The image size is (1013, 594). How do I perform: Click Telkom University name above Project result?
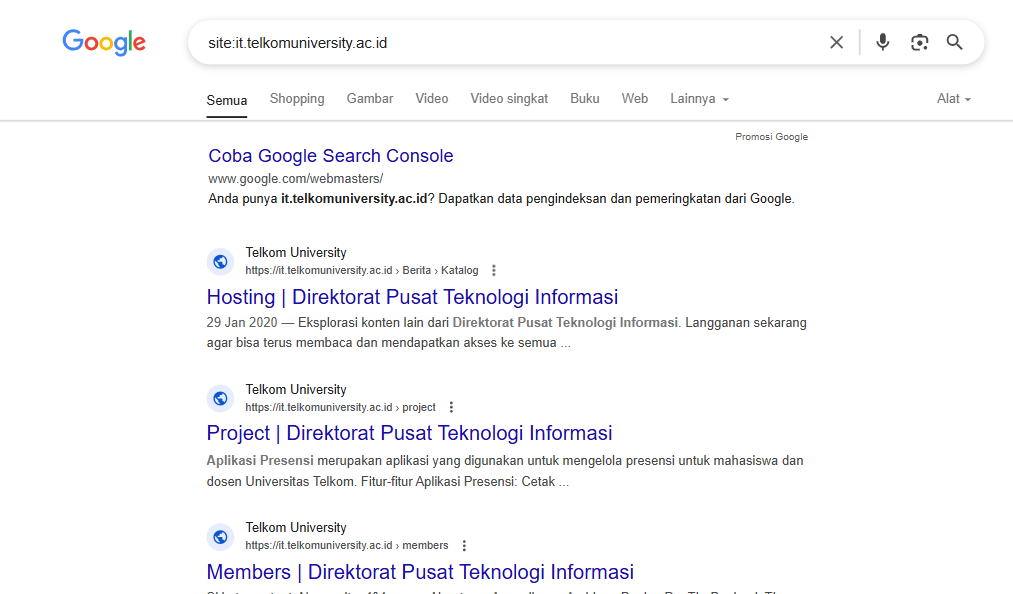pyautogui.click(x=296, y=390)
